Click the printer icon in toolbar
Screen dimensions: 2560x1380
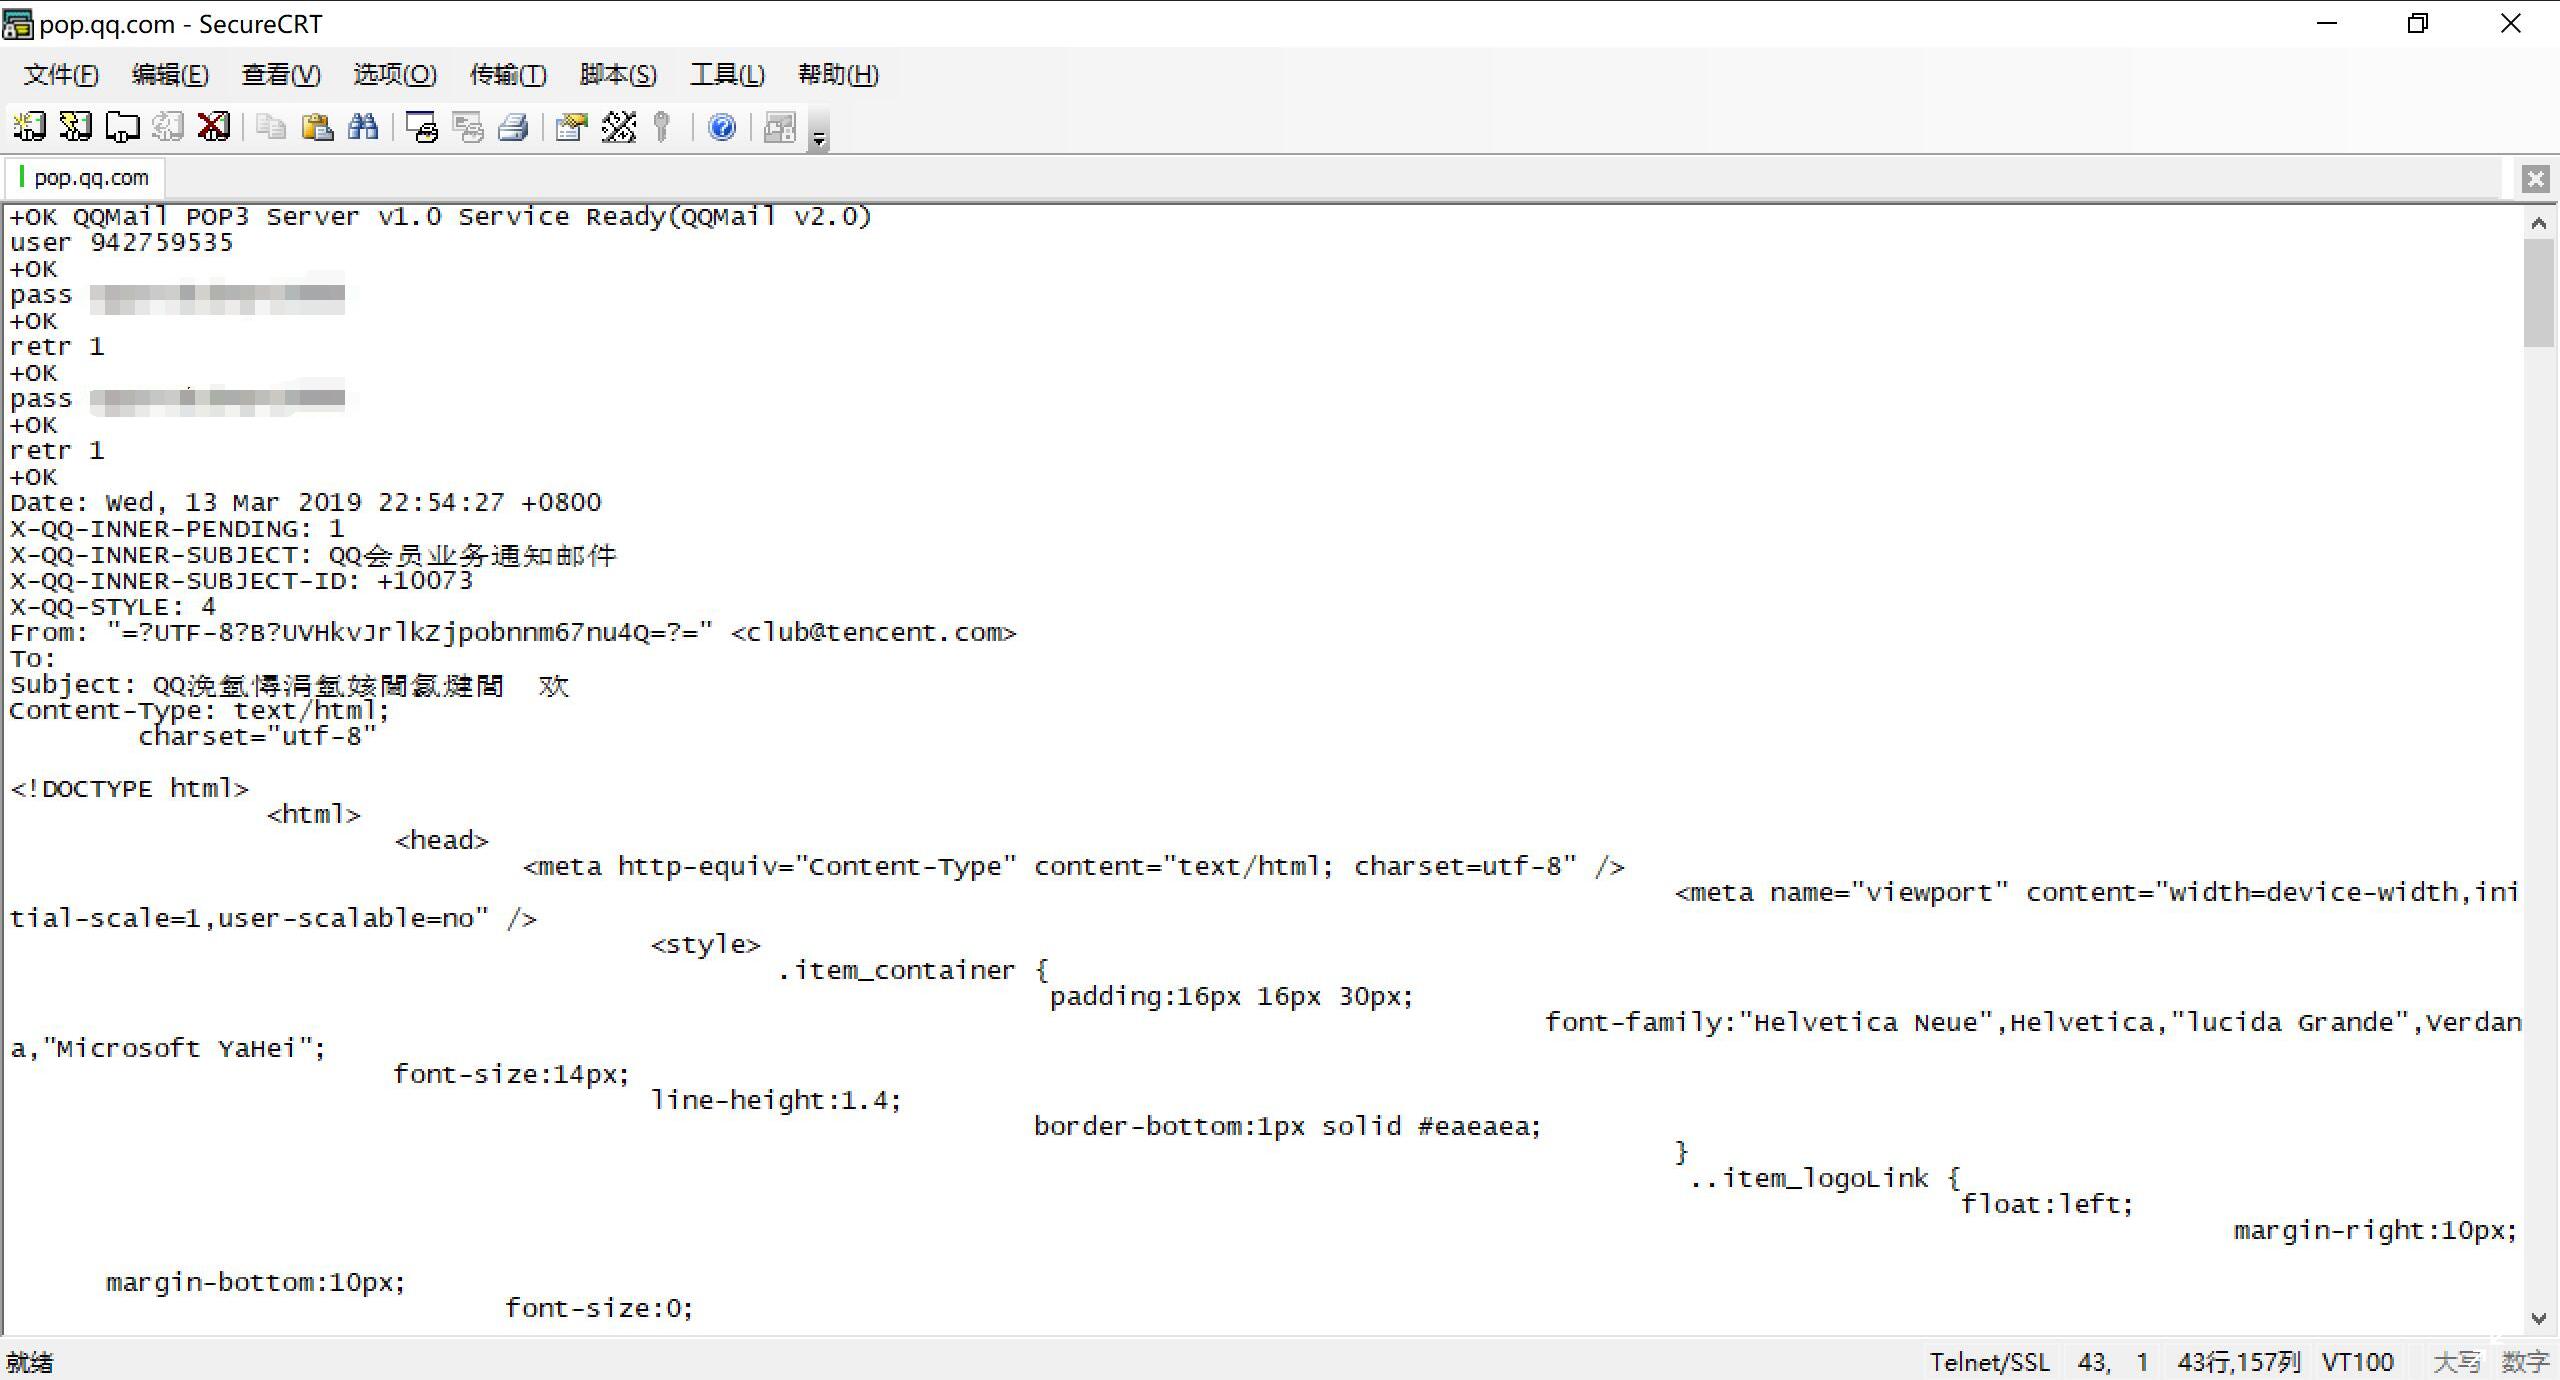[x=514, y=127]
